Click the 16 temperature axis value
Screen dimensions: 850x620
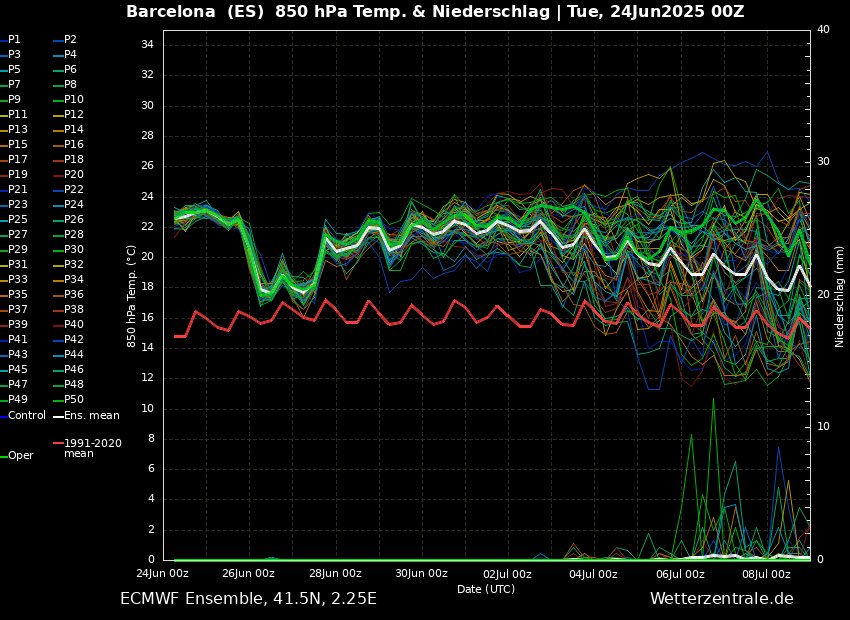[147, 318]
